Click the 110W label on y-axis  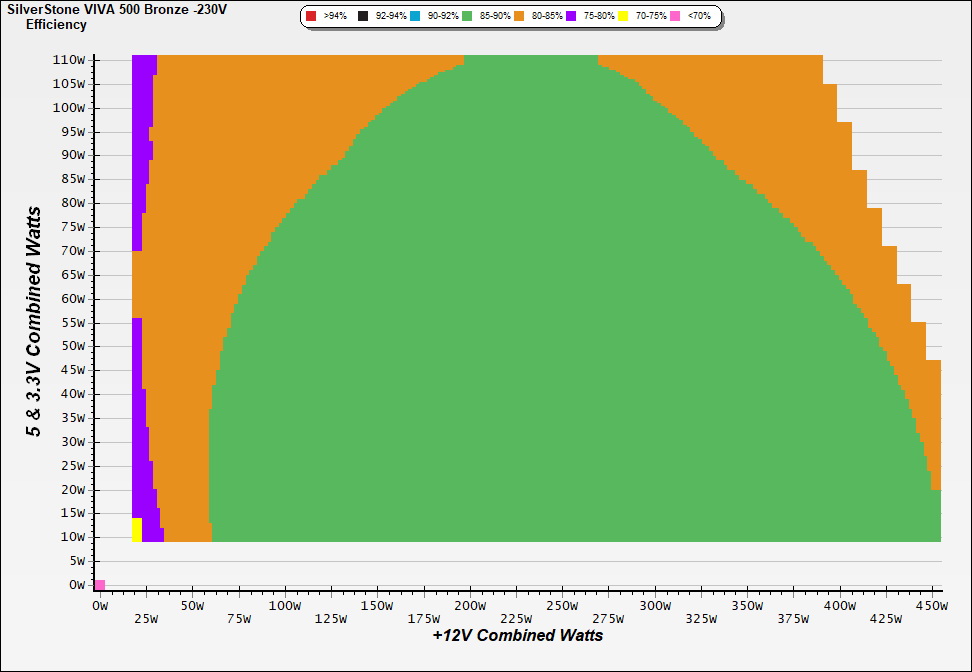point(69,60)
